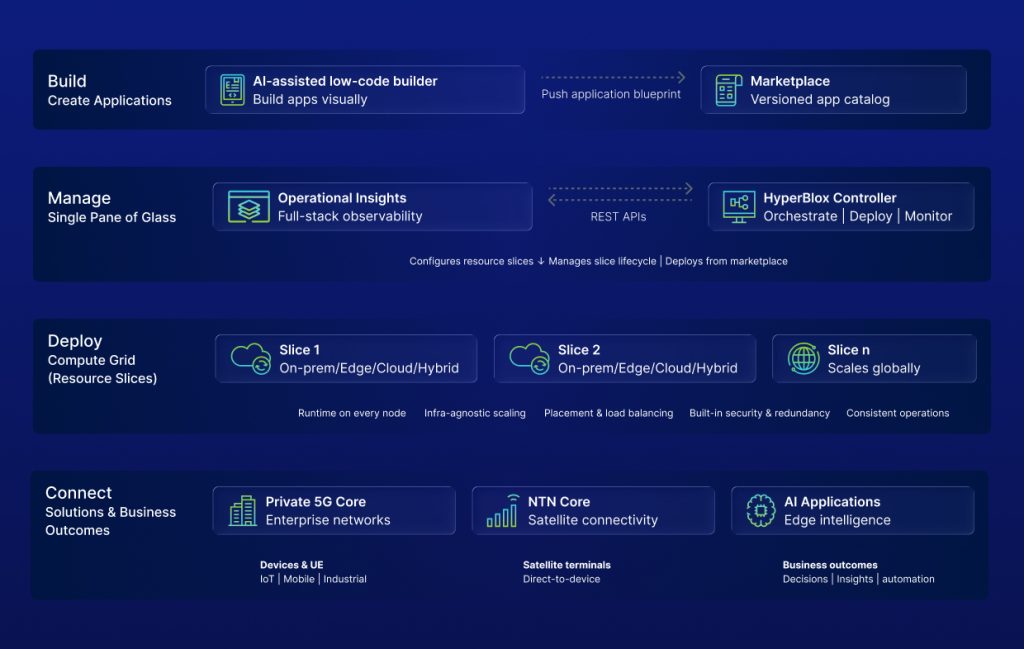Click the NTN Core signal bars icon

pyautogui.click(x=502, y=511)
